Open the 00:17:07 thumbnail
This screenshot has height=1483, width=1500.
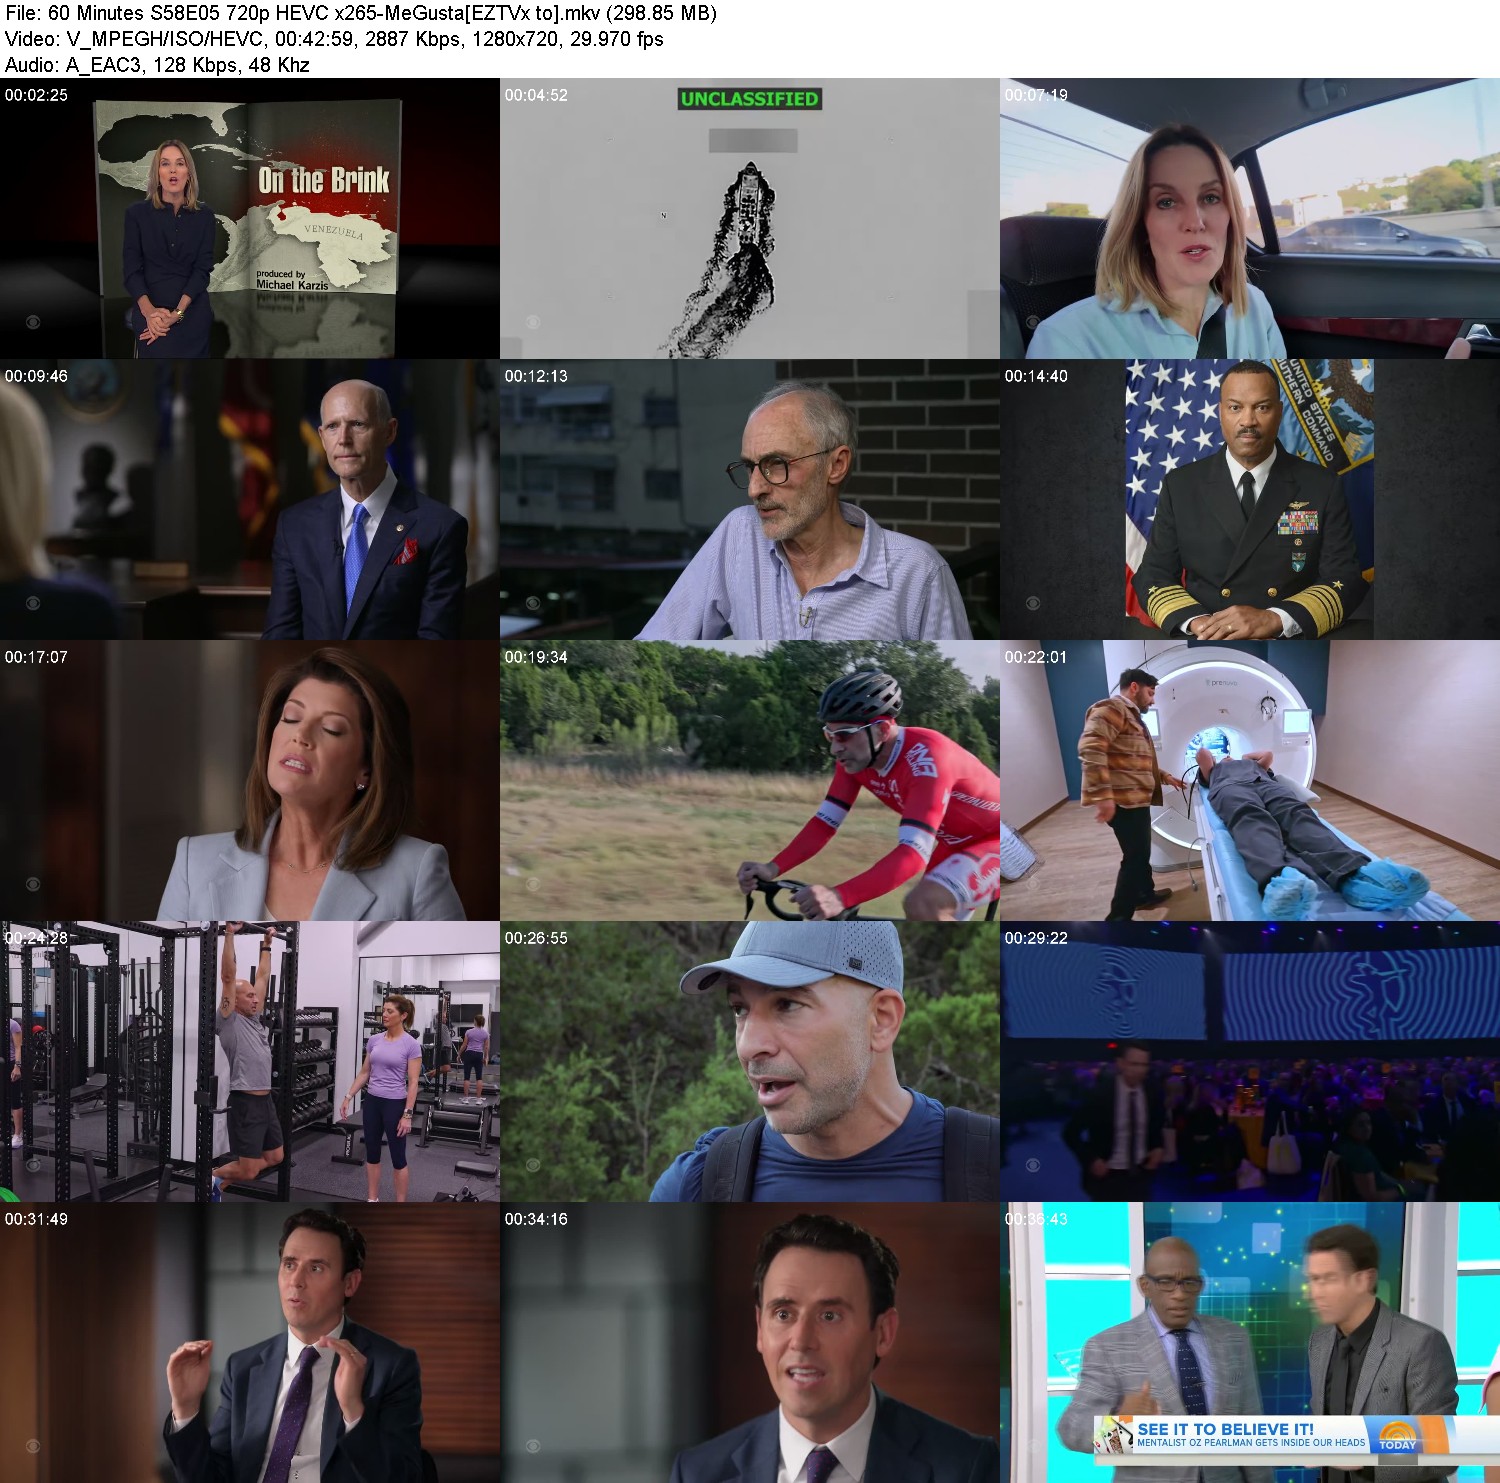tap(250, 780)
